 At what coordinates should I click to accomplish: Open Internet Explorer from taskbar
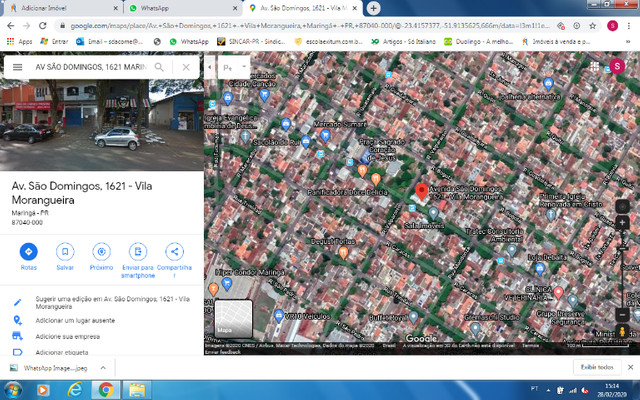[74, 390]
